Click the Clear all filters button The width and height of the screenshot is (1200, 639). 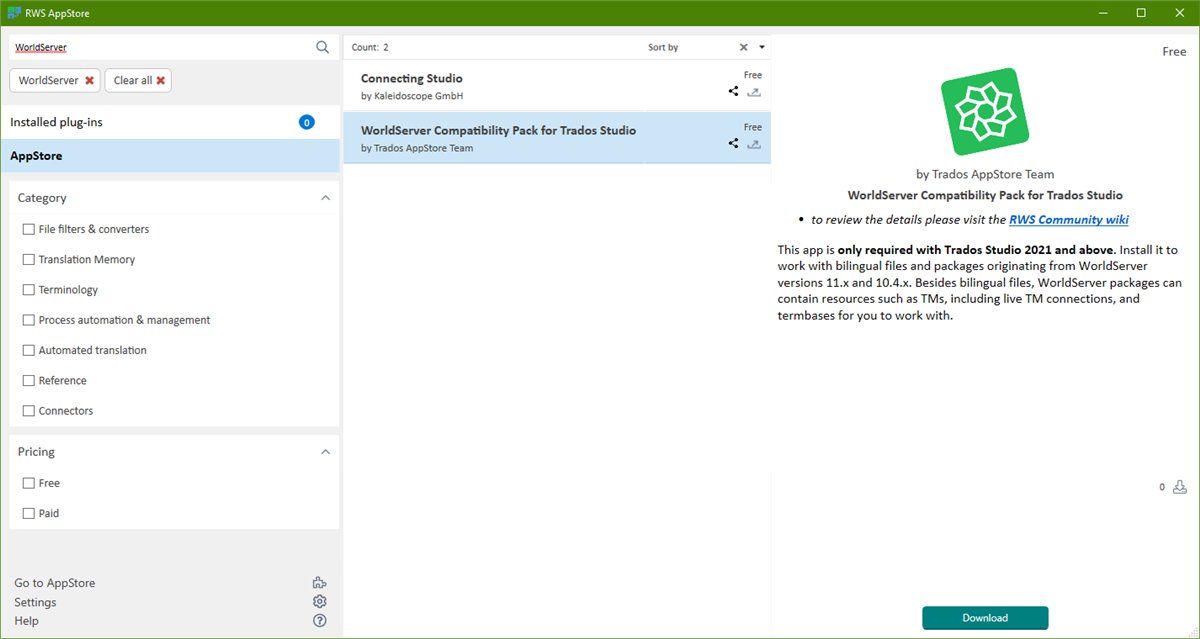coord(138,80)
